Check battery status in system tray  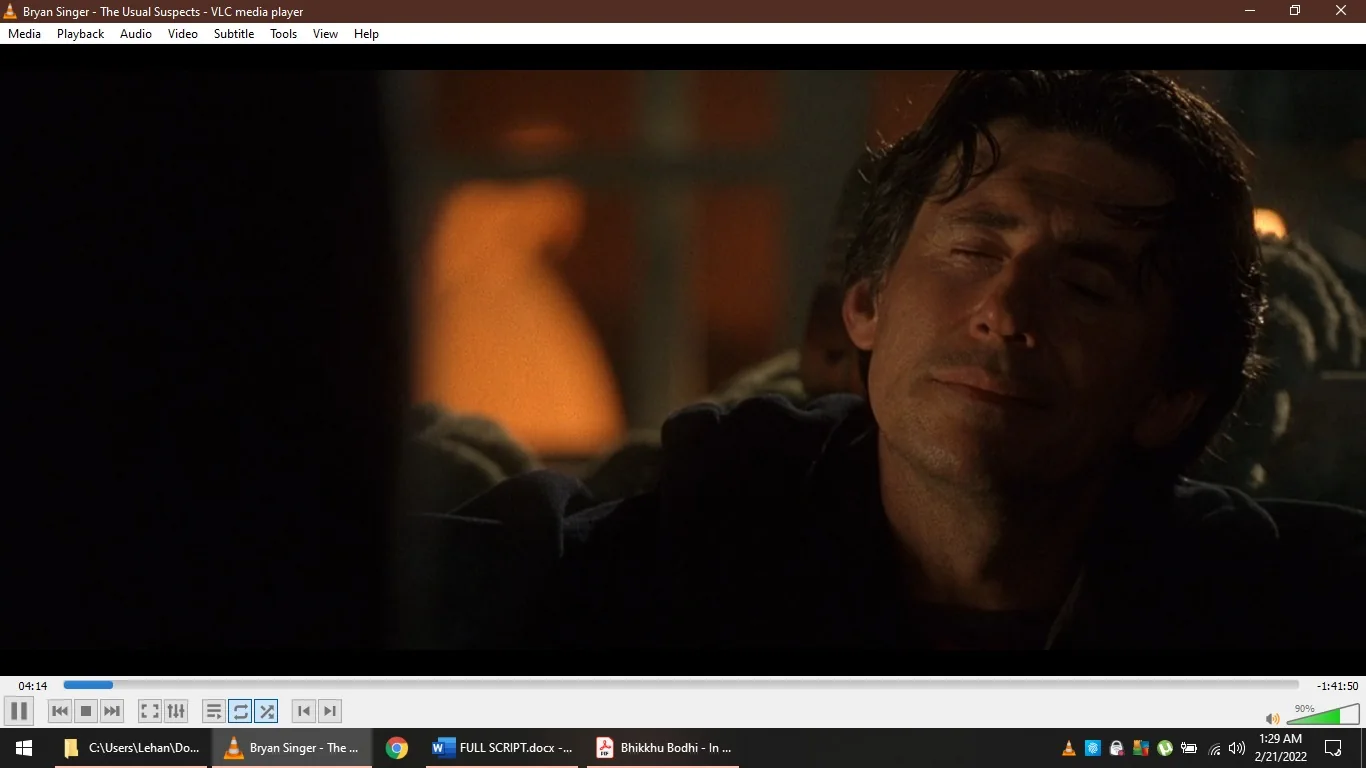point(1189,748)
